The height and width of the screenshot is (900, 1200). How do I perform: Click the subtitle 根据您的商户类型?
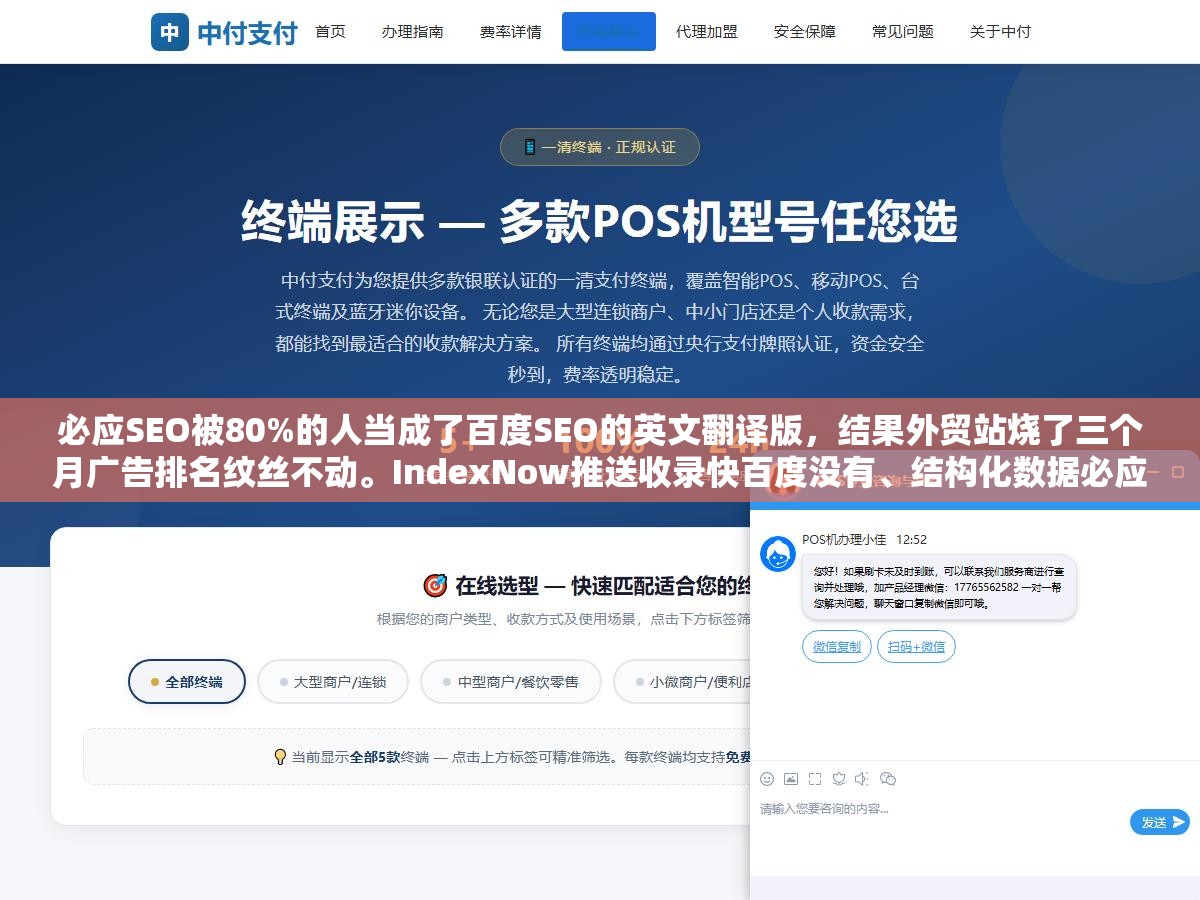point(565,619)
